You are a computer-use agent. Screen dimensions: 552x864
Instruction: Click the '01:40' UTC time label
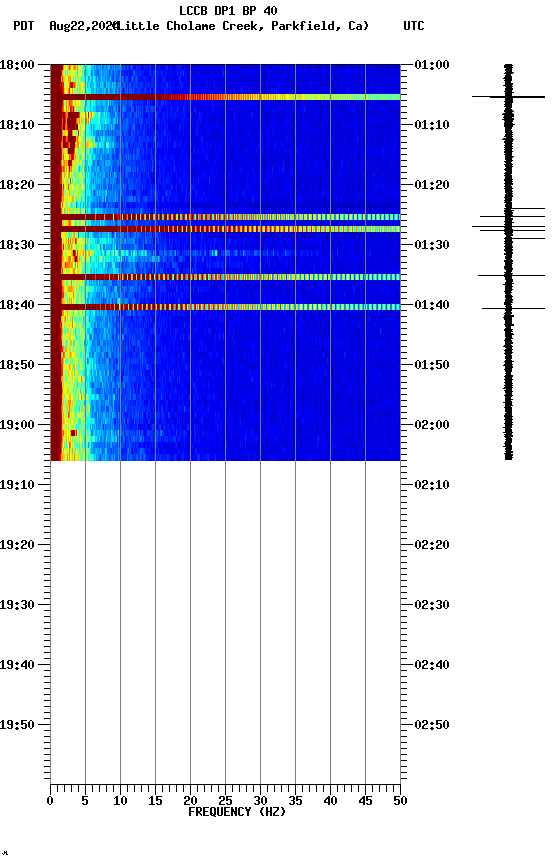(x=432, y=305)
